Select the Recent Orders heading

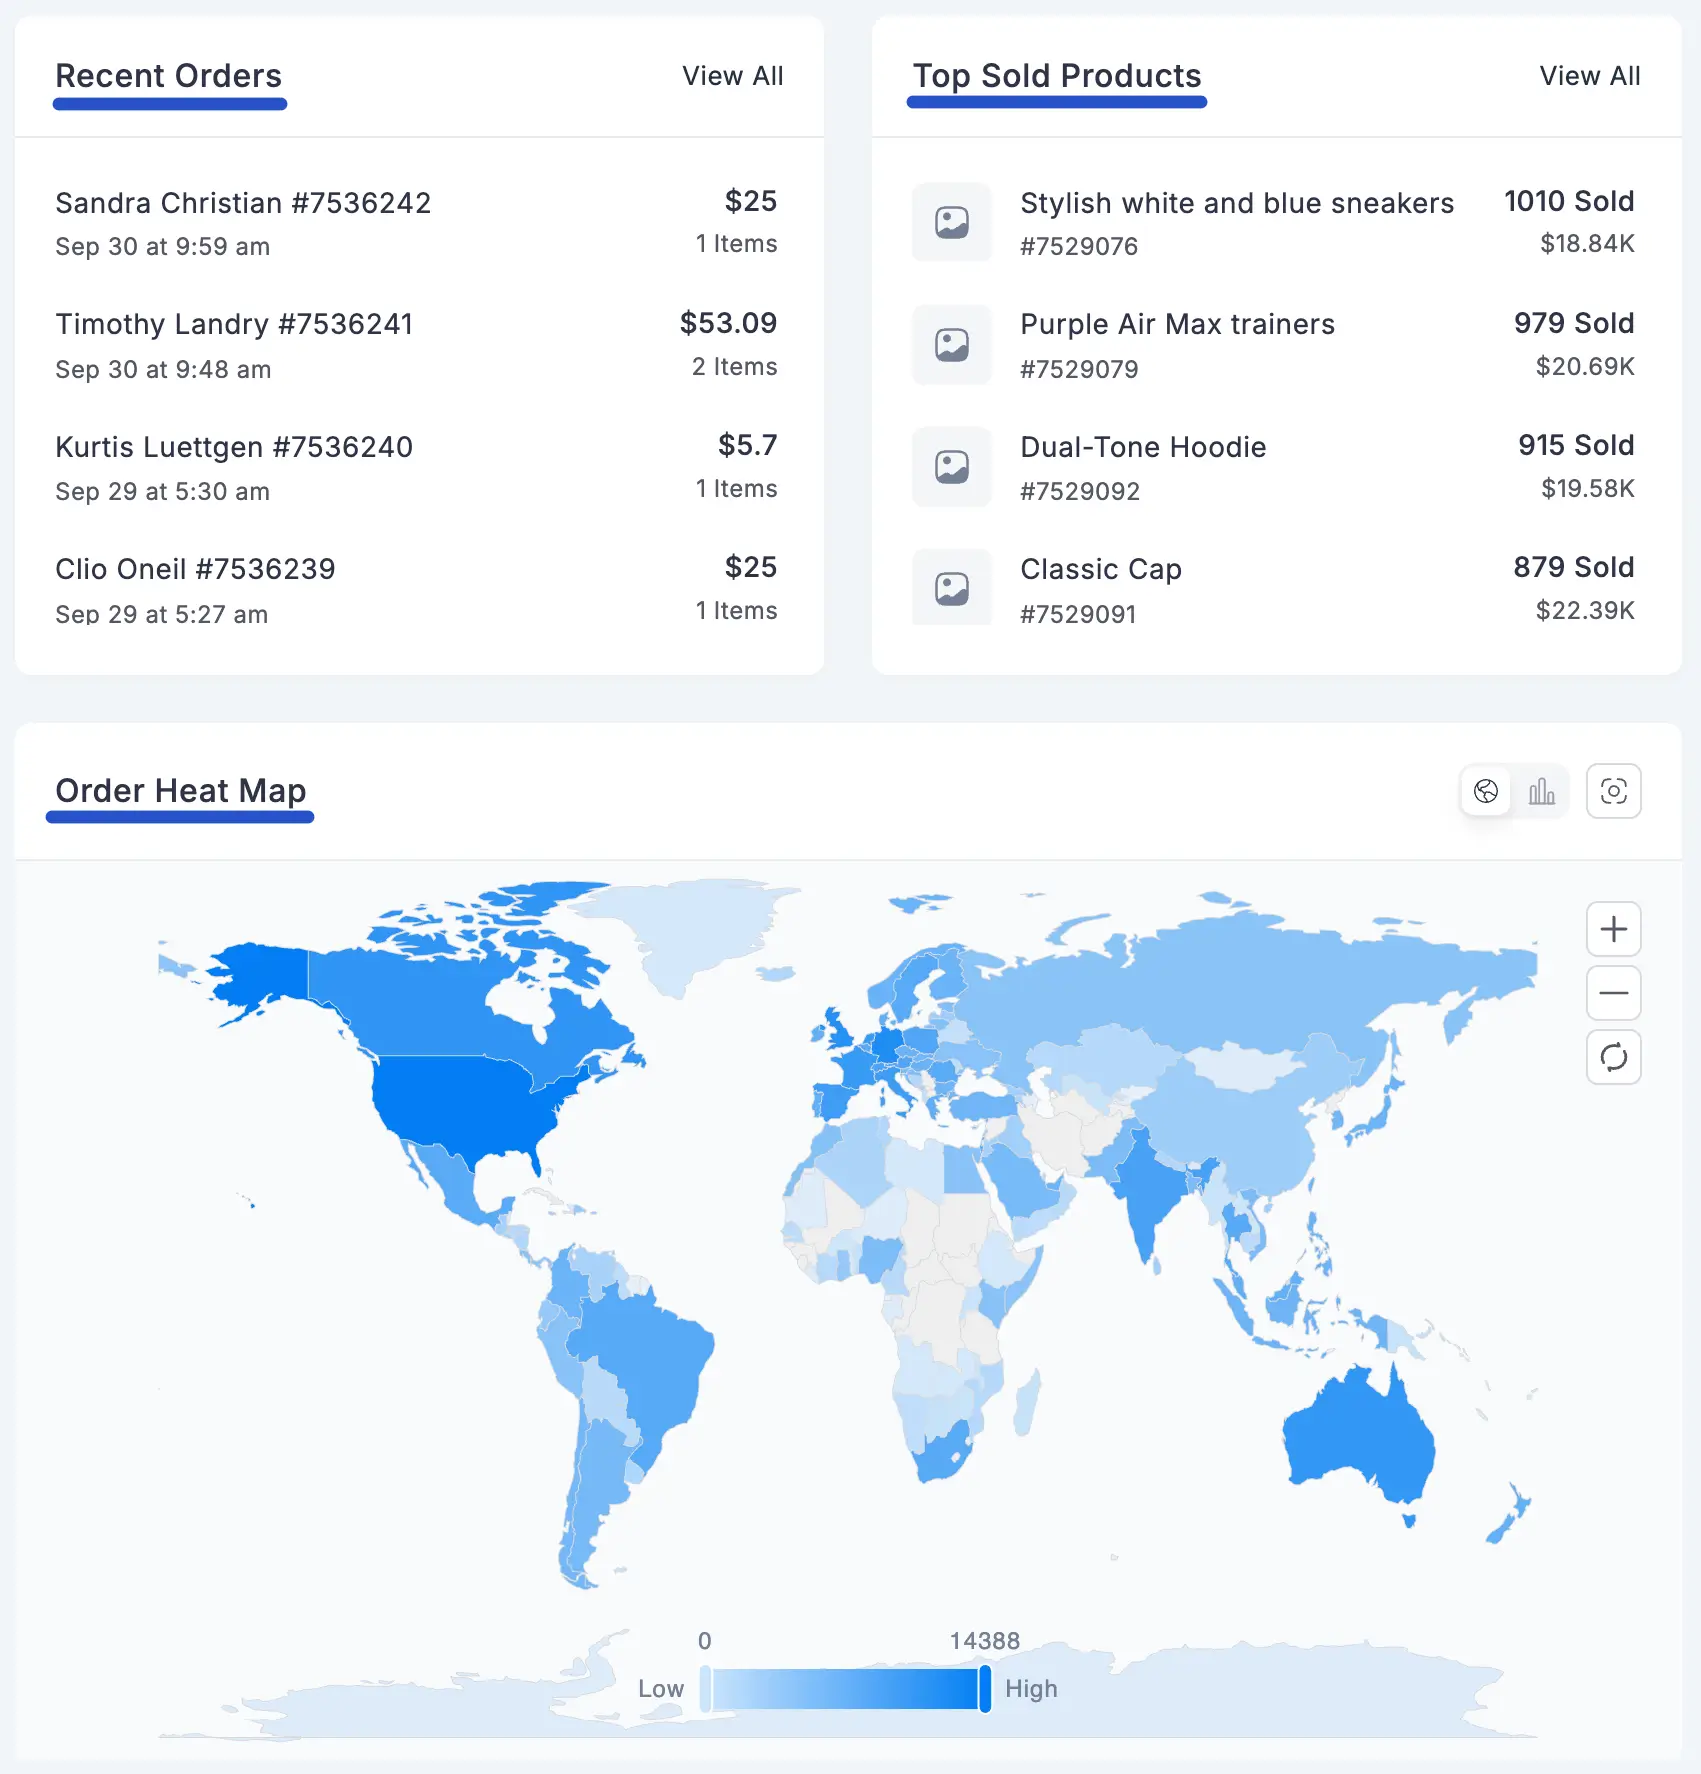[168, 76]
